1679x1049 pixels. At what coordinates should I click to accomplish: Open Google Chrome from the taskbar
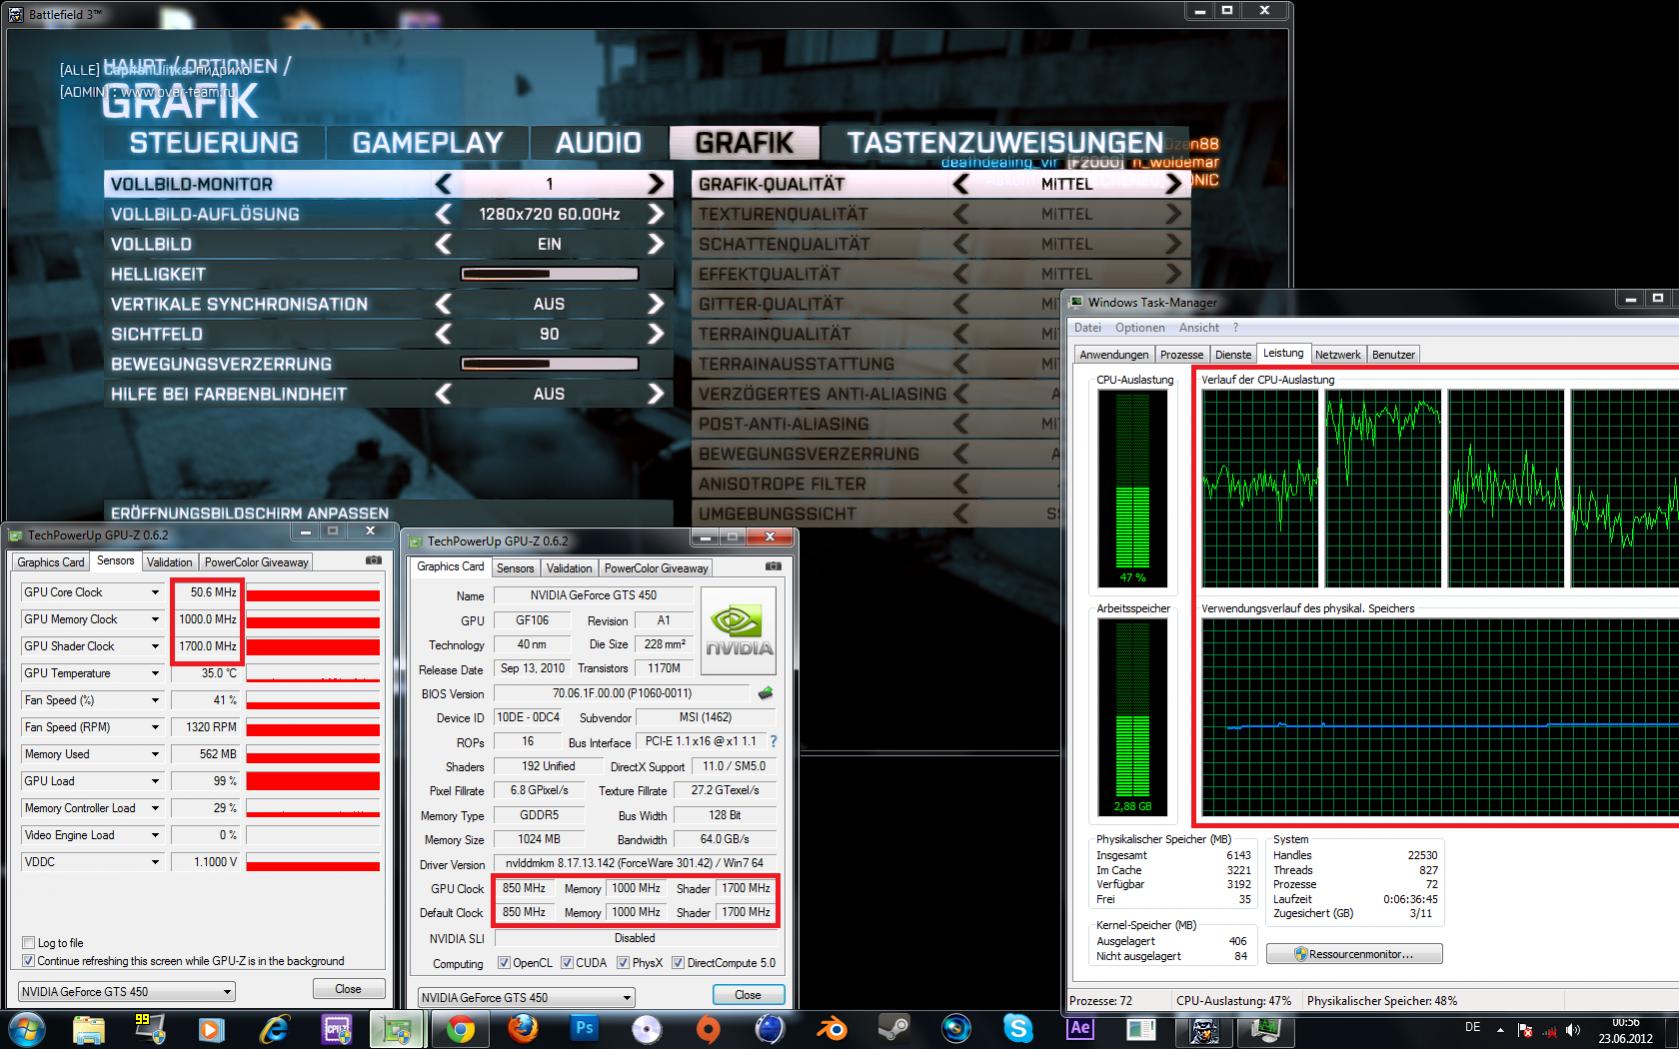tap(460, 1029)
